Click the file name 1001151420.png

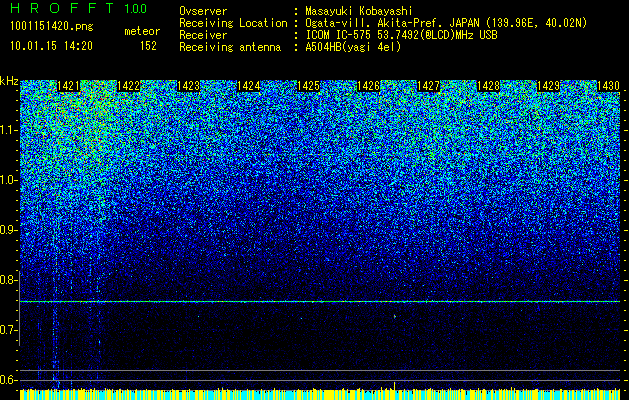tap(52, 27)
